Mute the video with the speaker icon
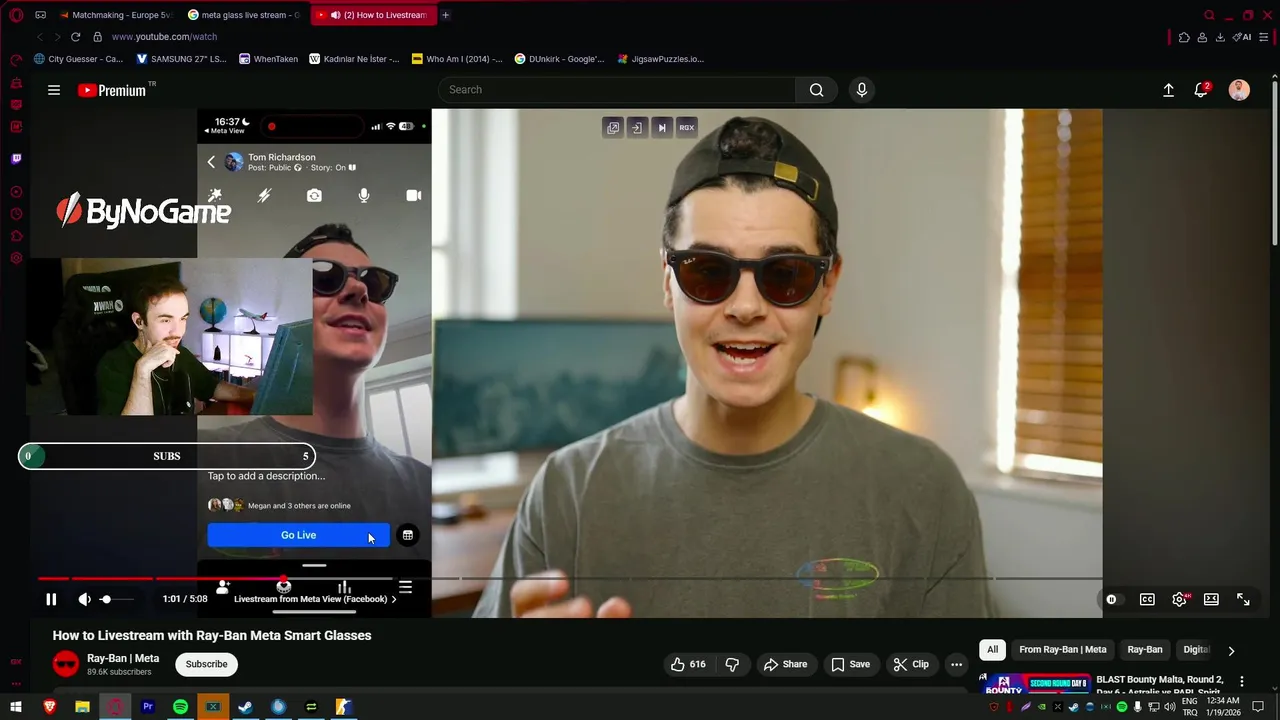1280x720 pixels. [84, 599]
